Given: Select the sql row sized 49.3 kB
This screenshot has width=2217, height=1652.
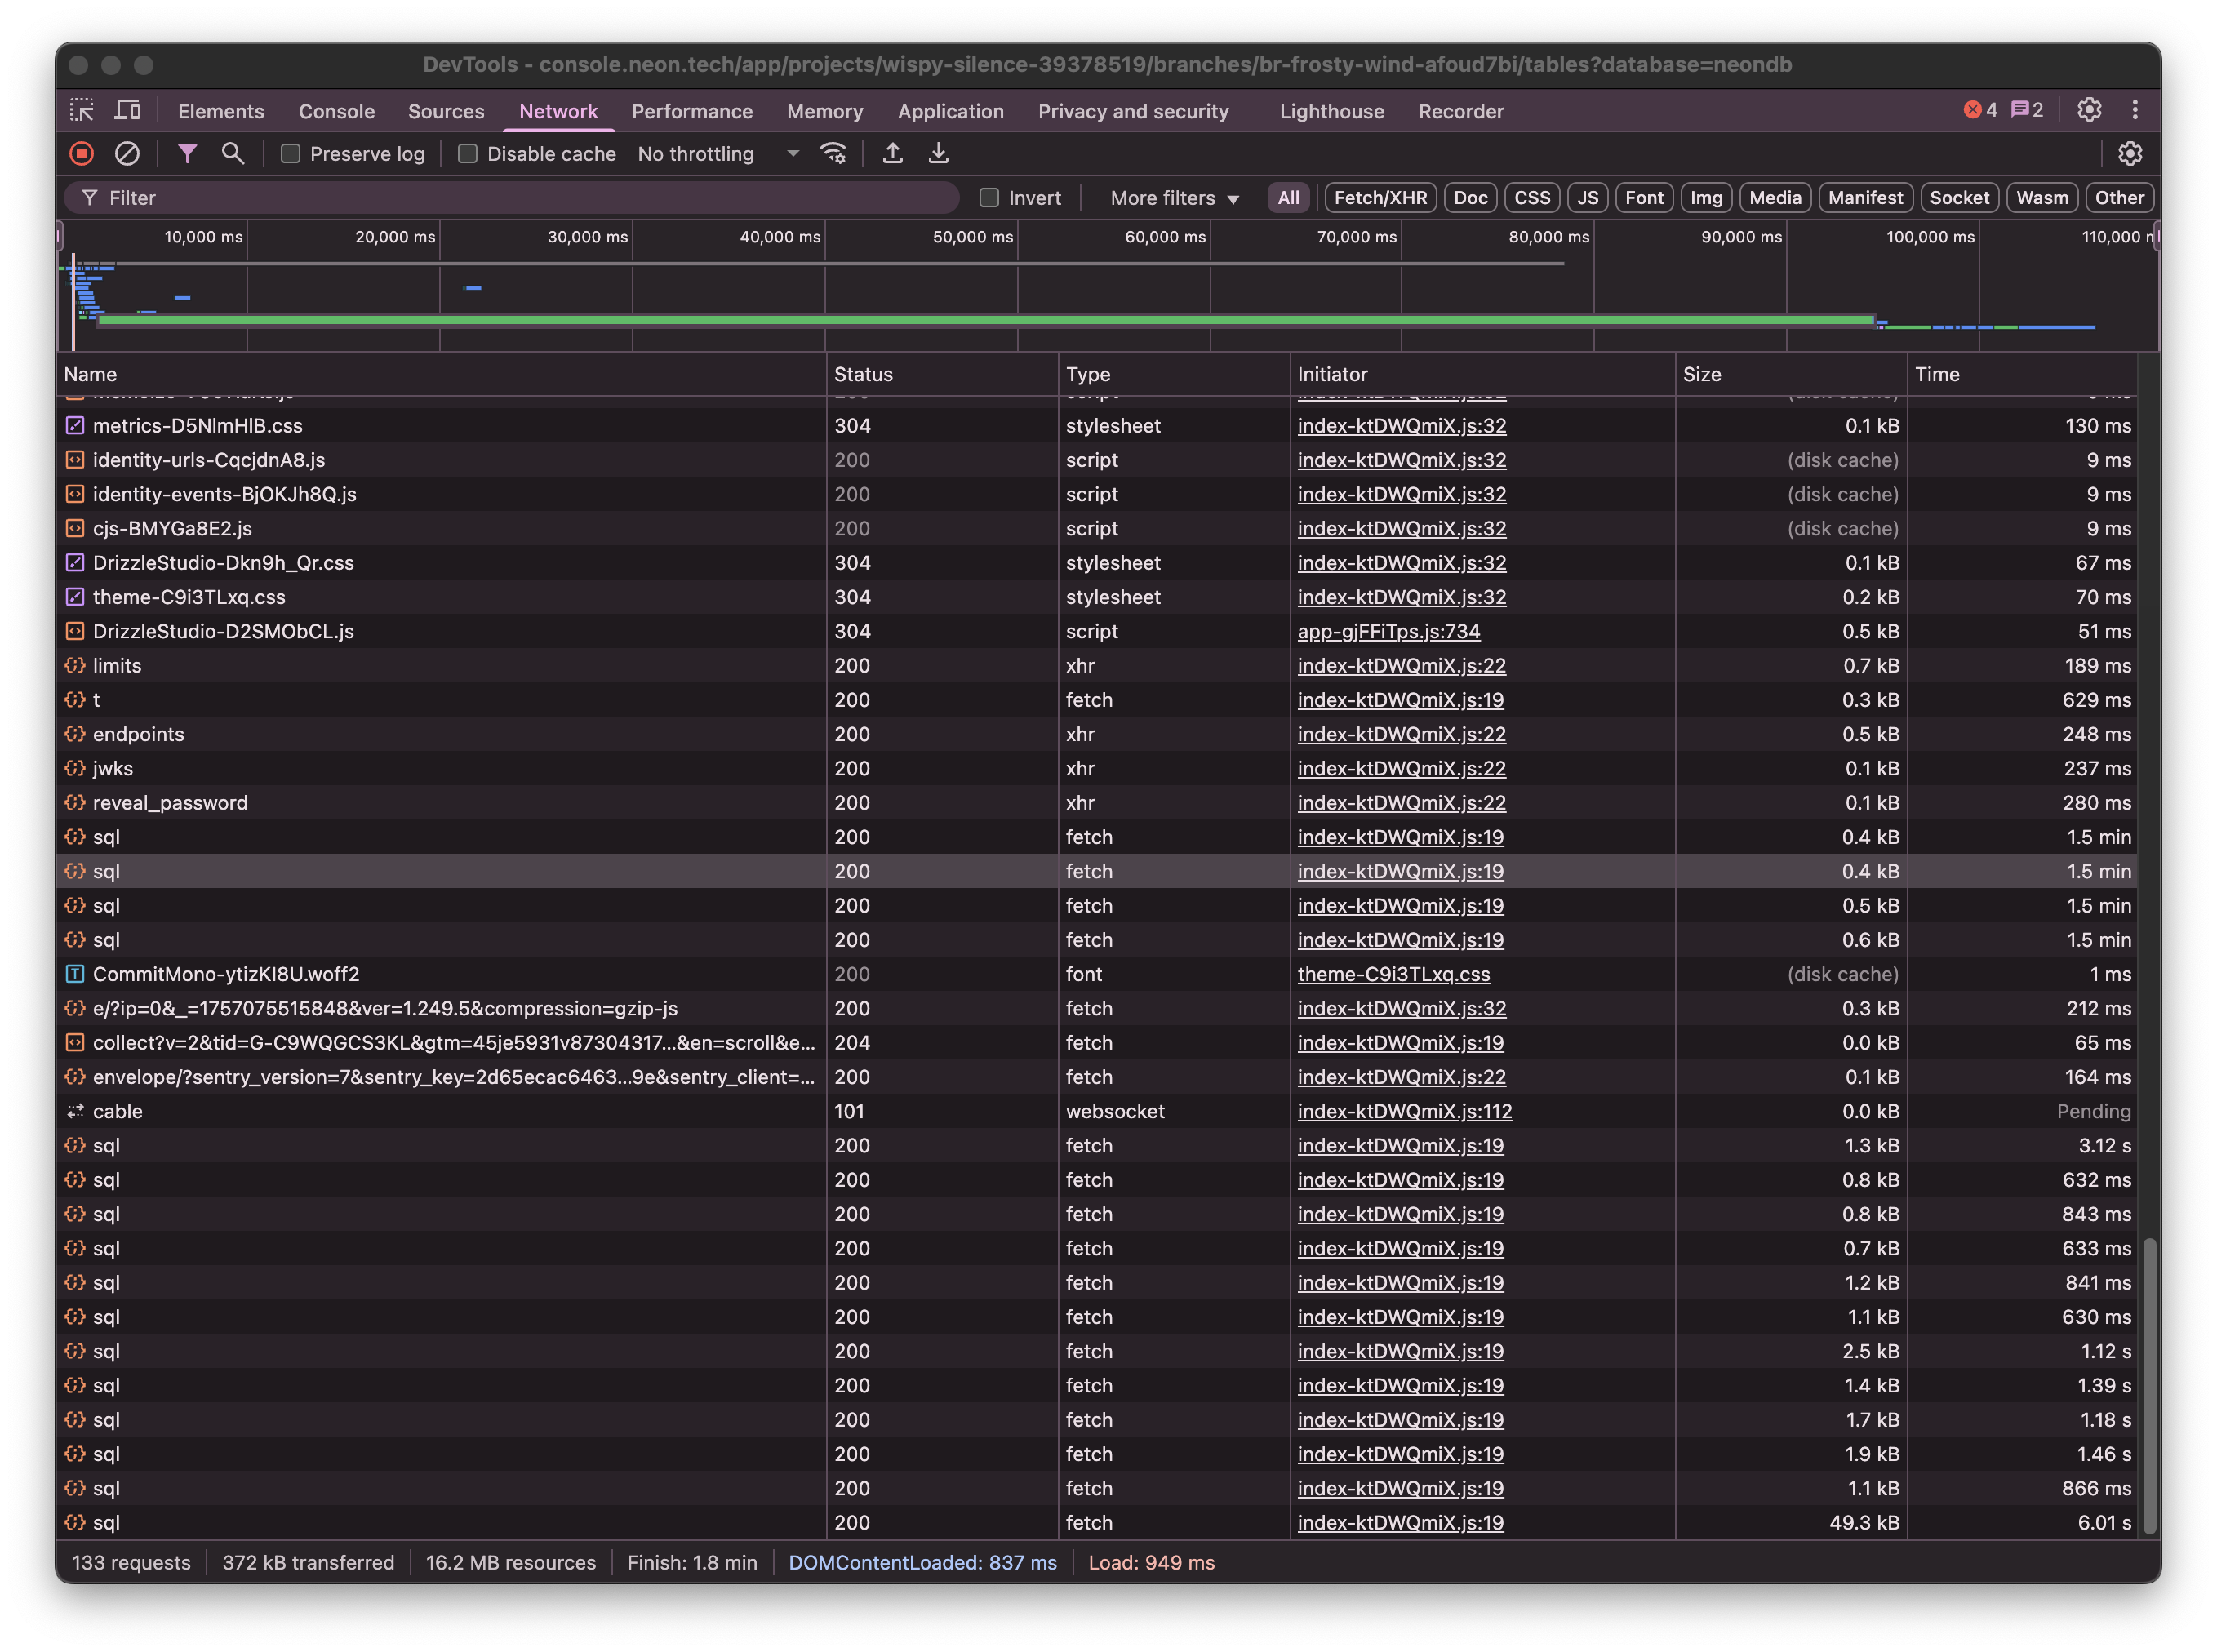Looking at the screenshot, I should (1097, 1522).
